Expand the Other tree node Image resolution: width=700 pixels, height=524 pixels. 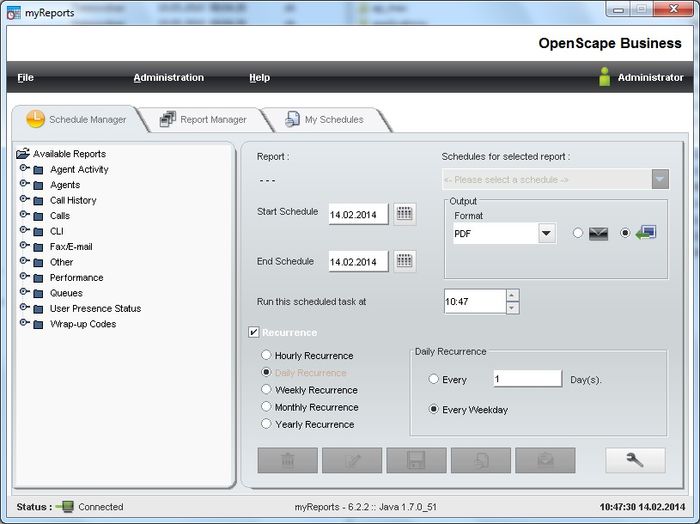click(x=24, y=261)
